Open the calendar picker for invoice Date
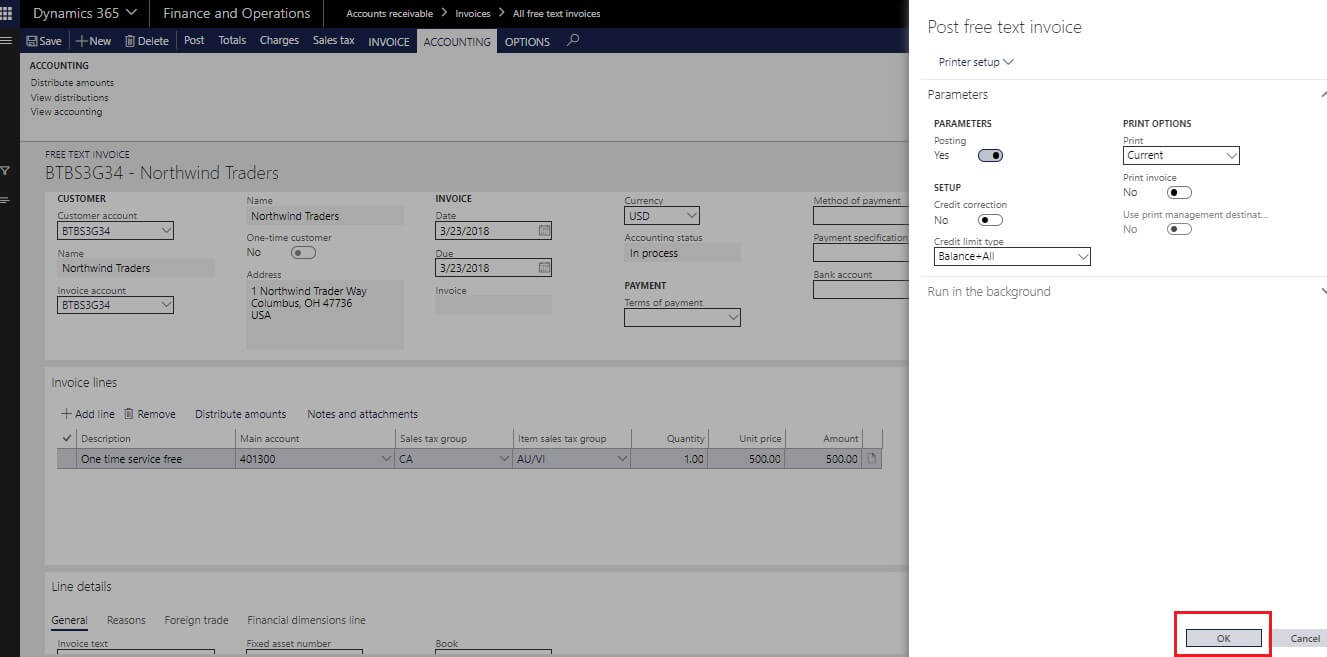 544,230
